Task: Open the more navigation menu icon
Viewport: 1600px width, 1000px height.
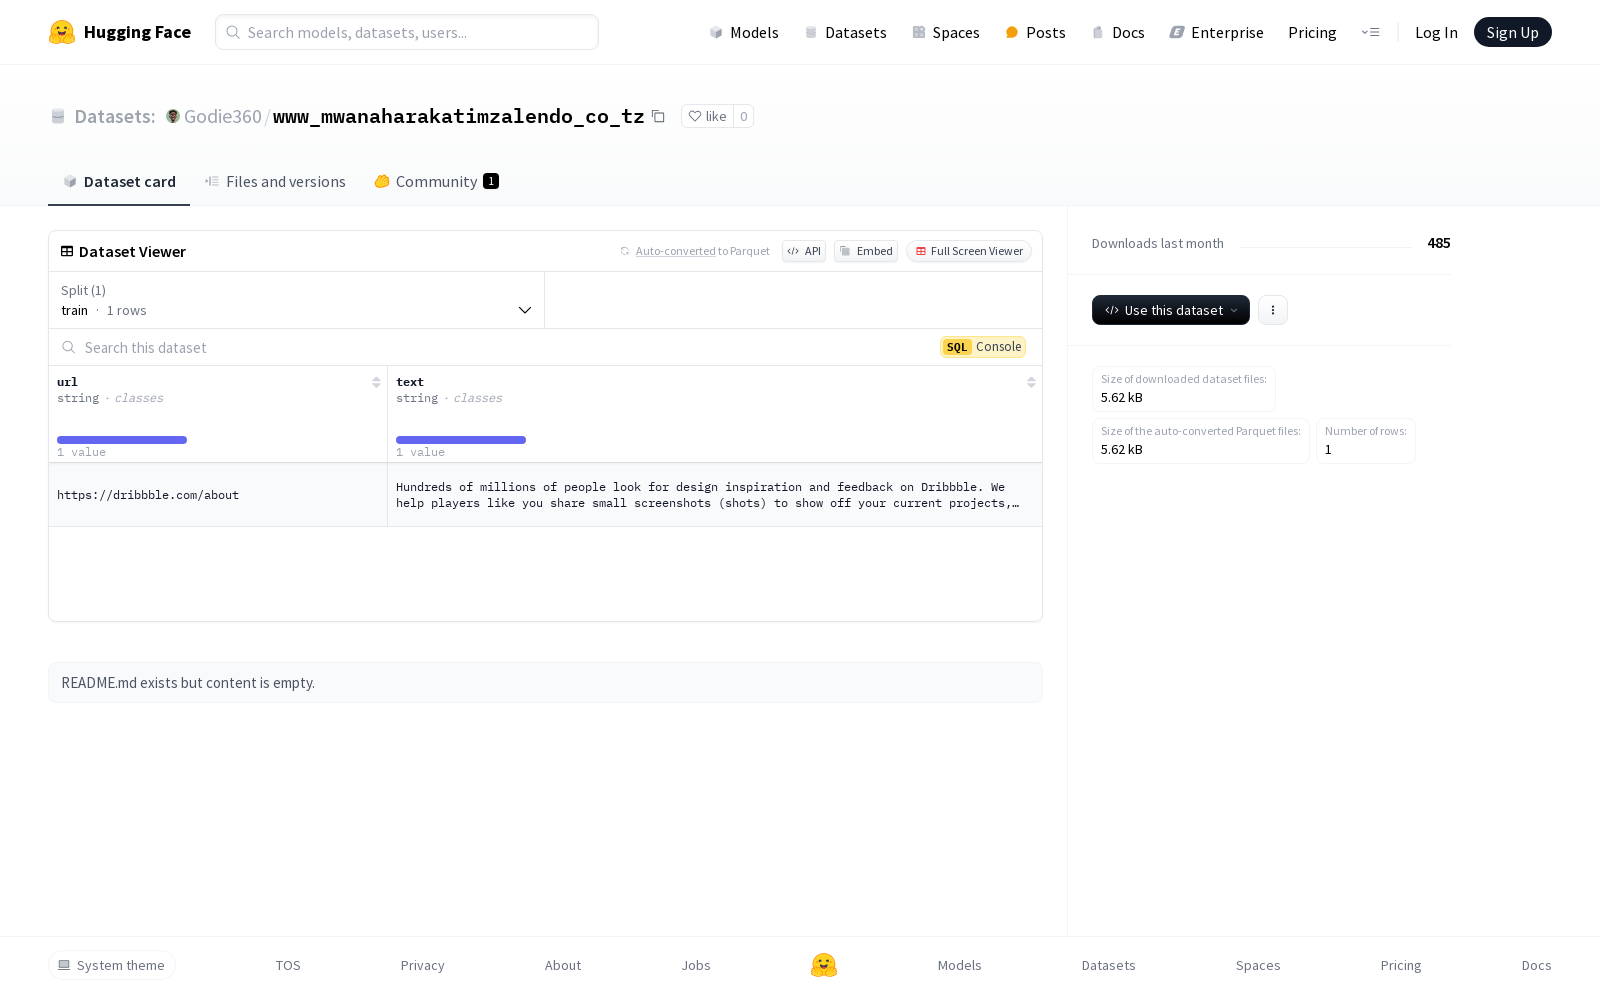Action: (1370, 32)
